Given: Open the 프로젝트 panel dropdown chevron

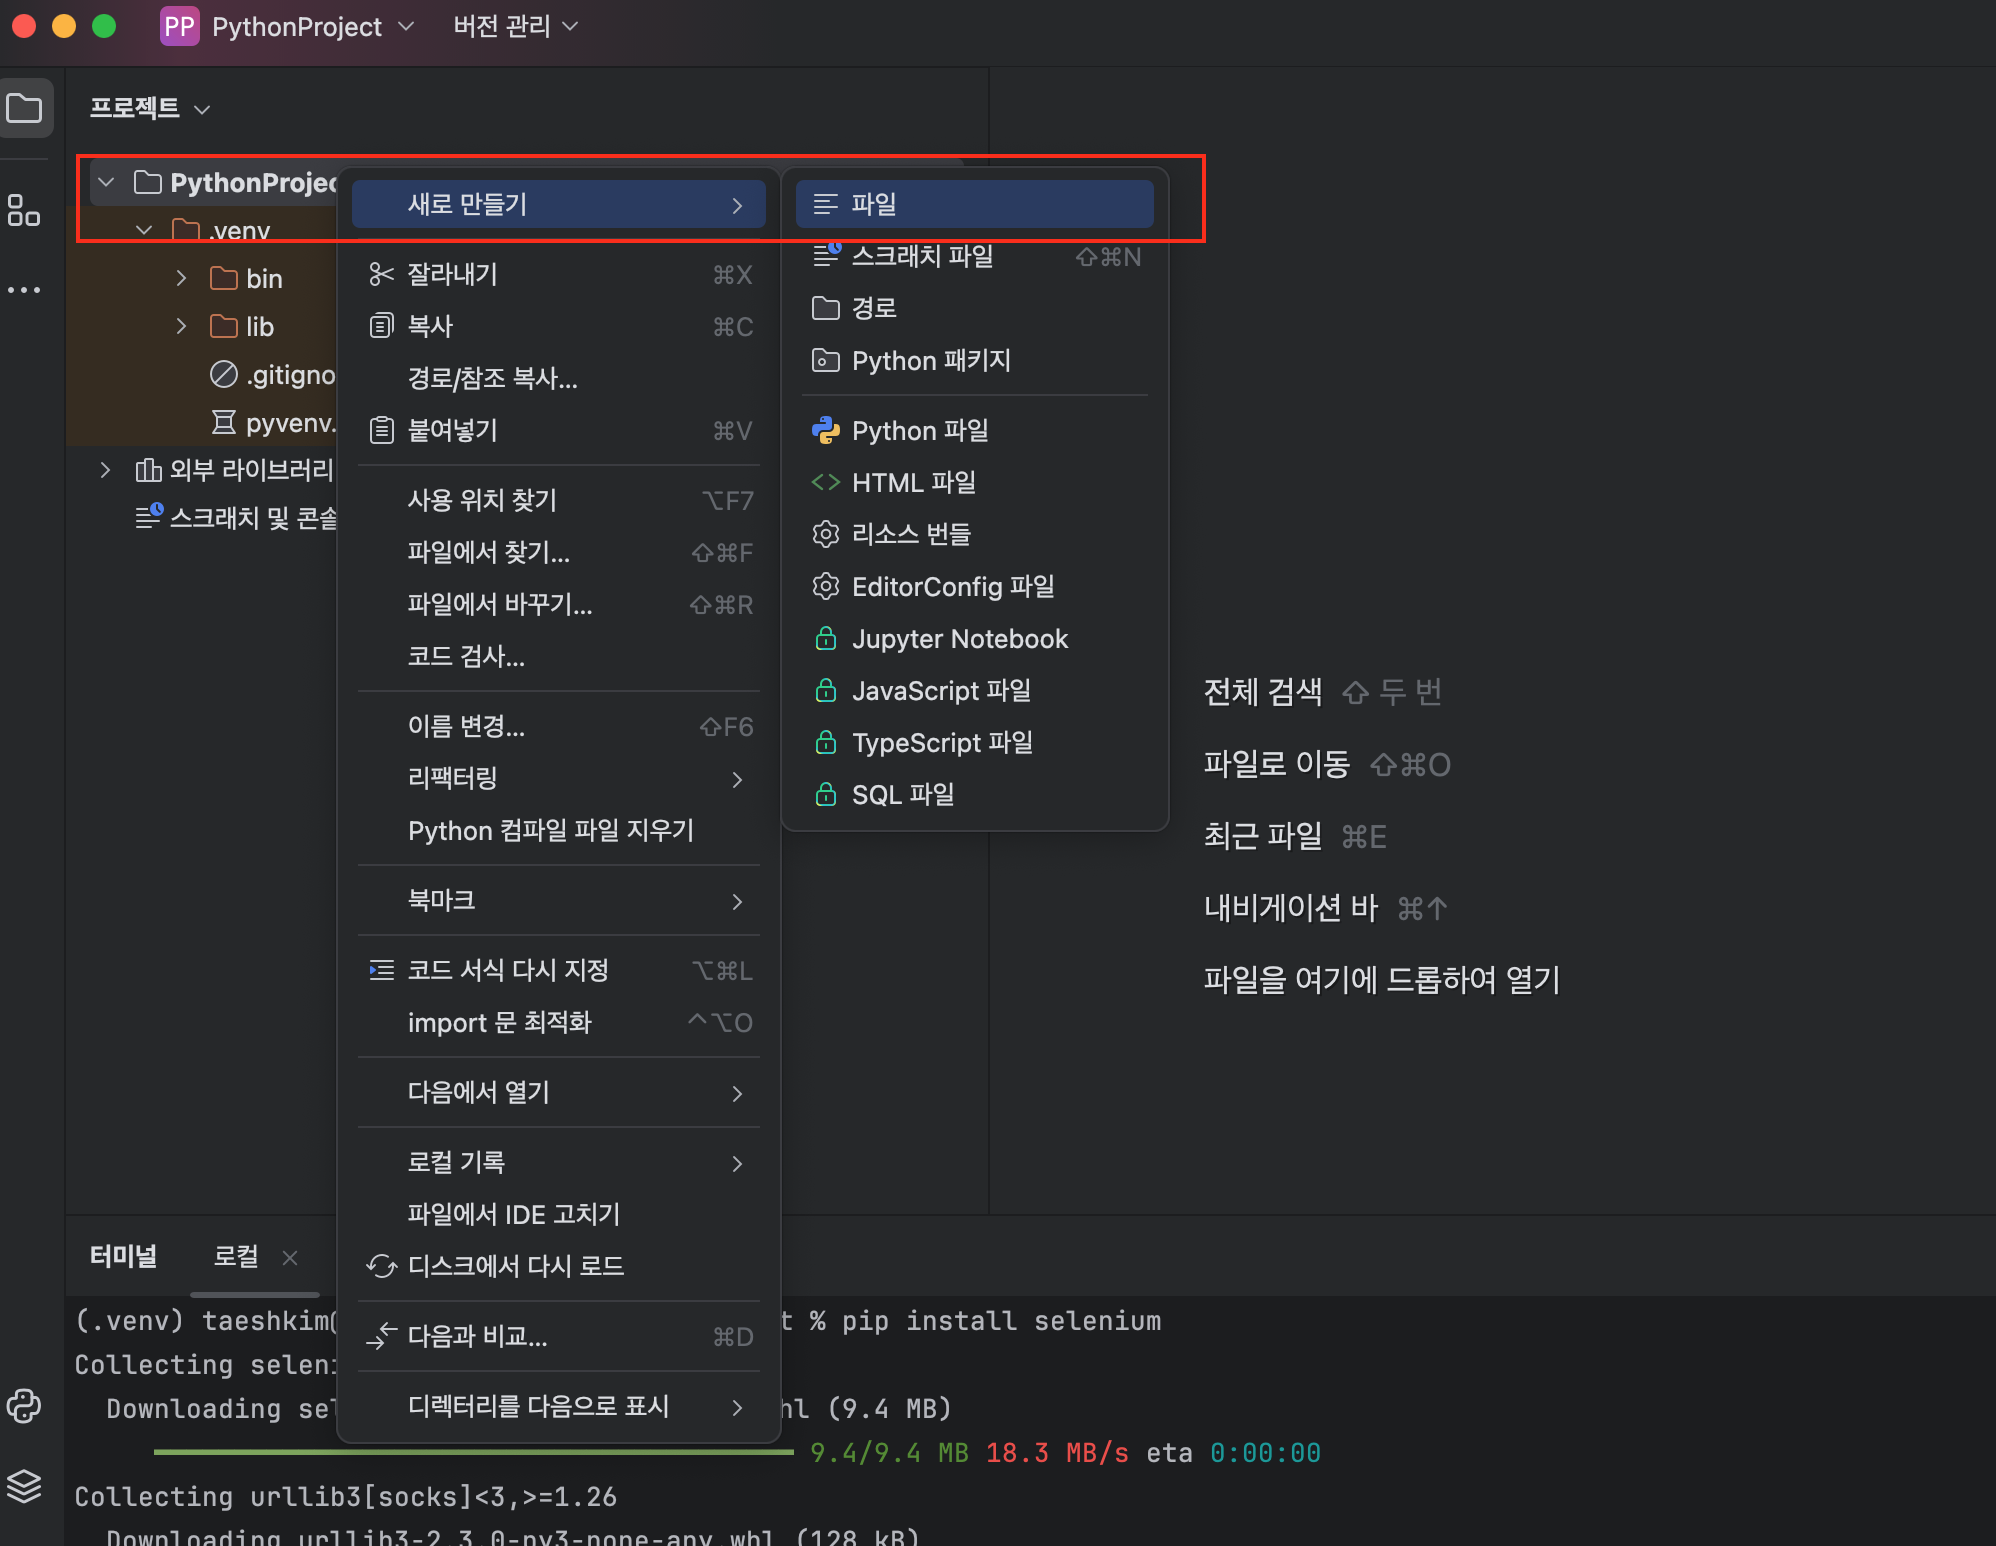Looking at the screenshot, I should click(202, 109).
